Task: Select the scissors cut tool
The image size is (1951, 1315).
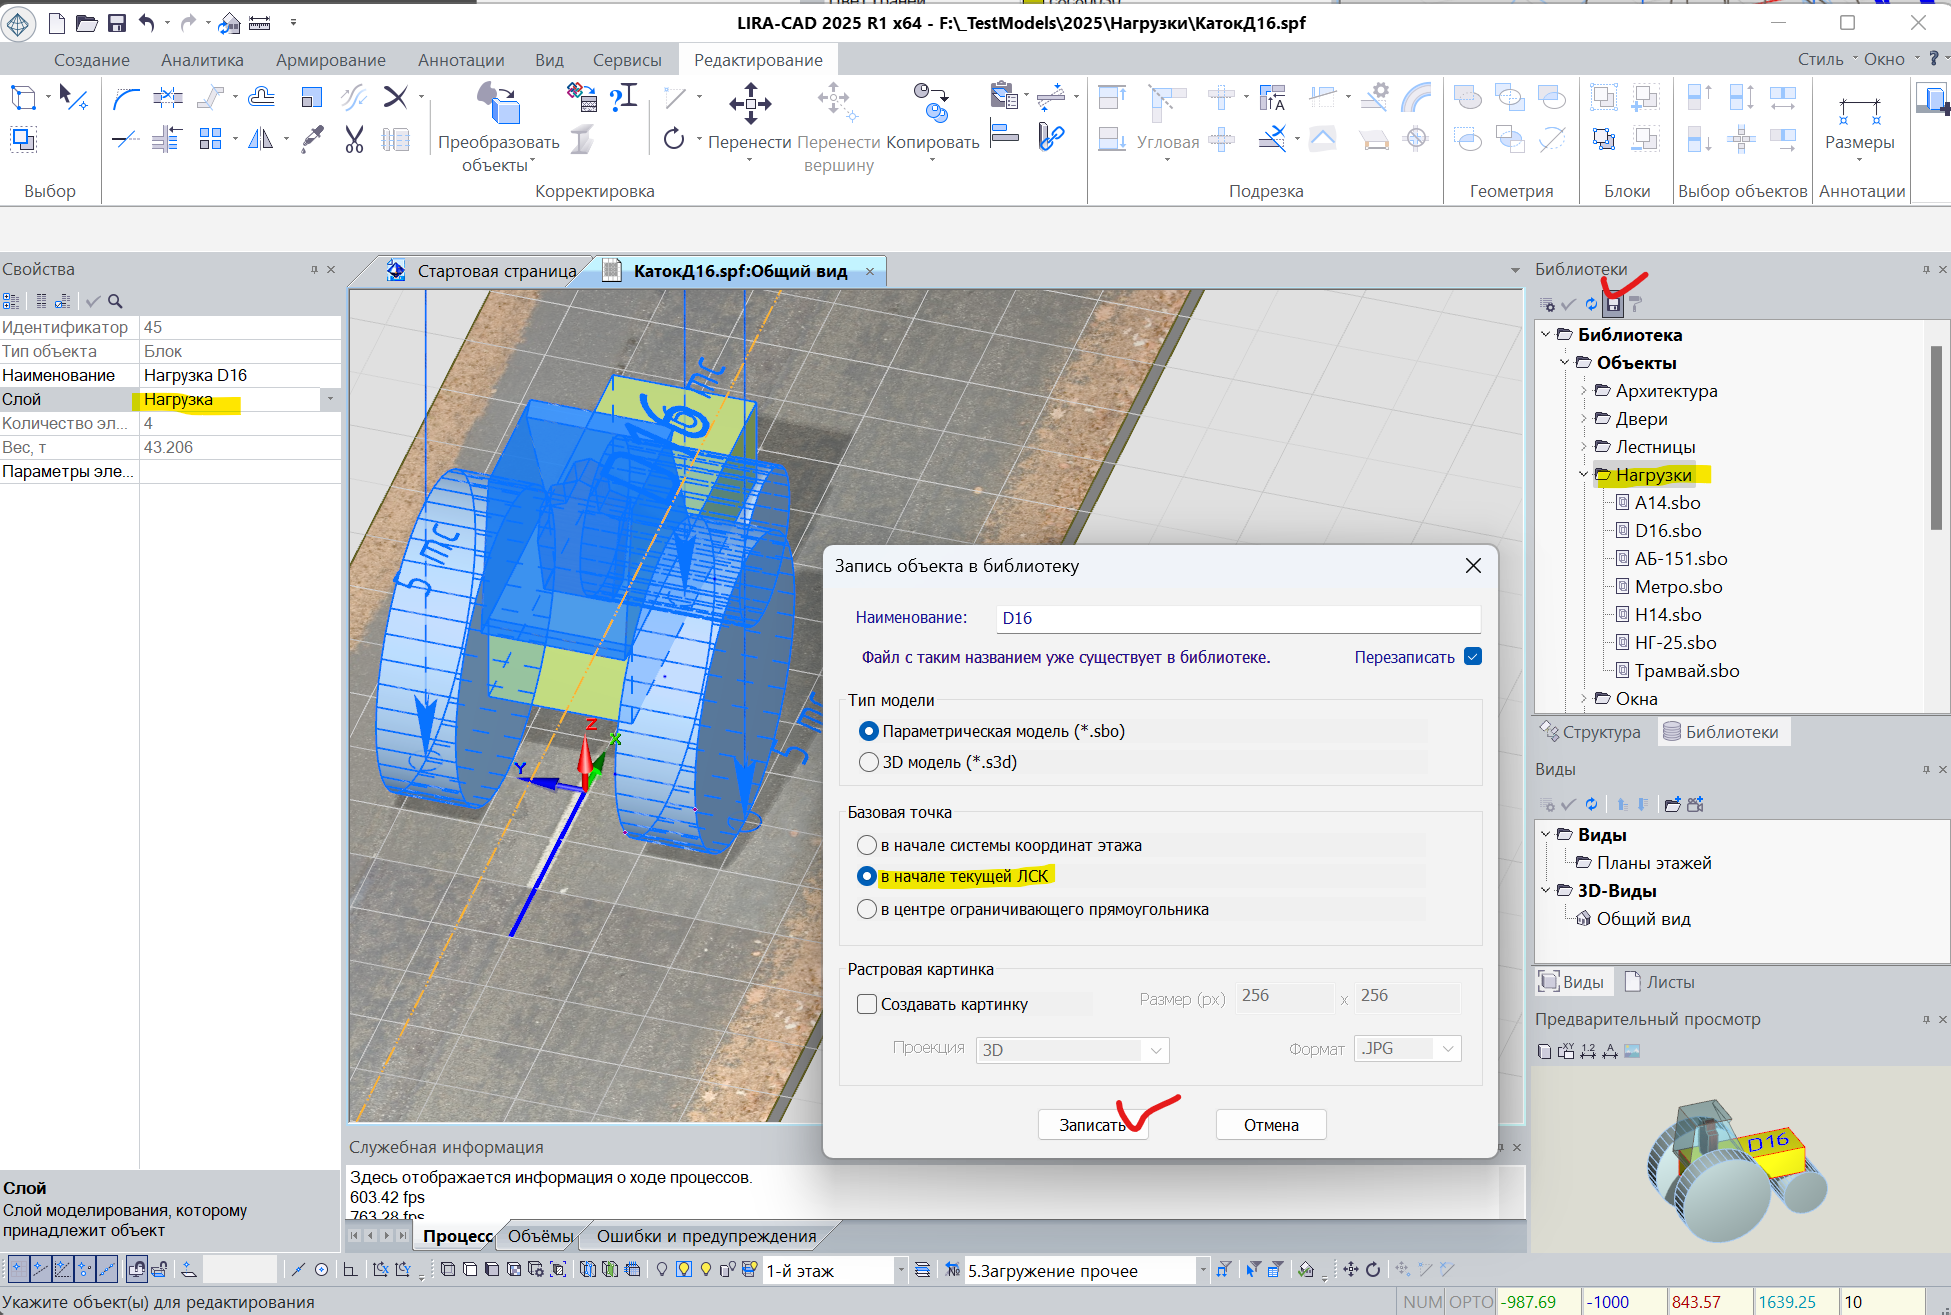Action: tap(354, 139)
